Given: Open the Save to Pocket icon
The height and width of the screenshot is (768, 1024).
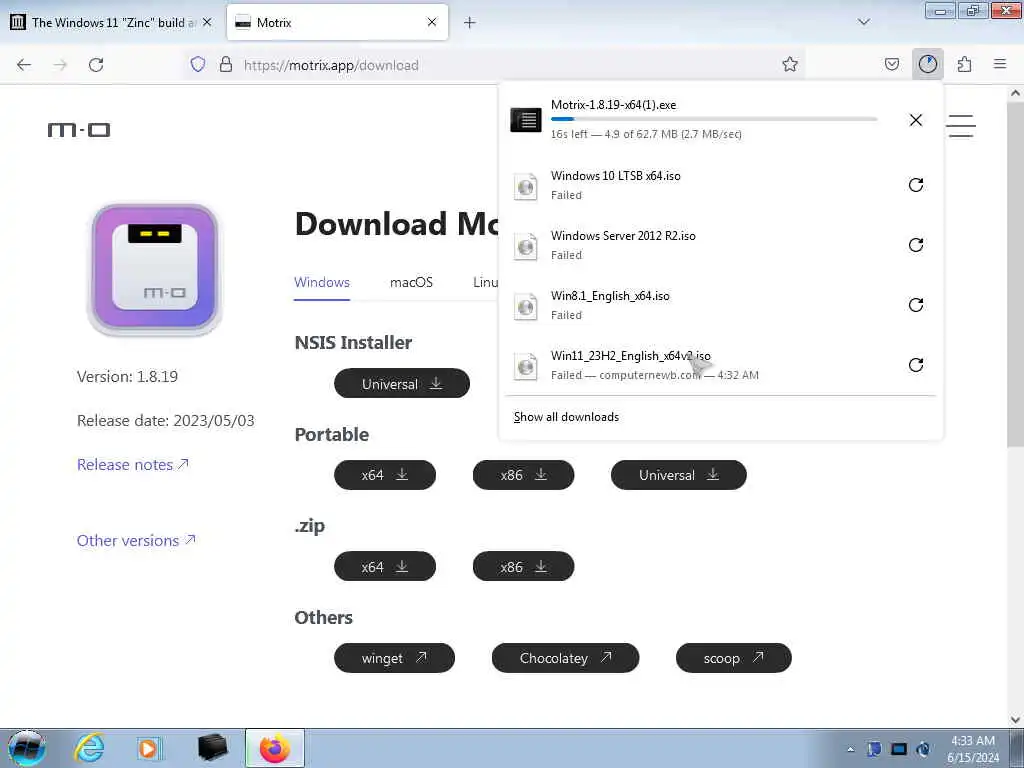Looking at the screenshot, I should [x=891, y=65].
